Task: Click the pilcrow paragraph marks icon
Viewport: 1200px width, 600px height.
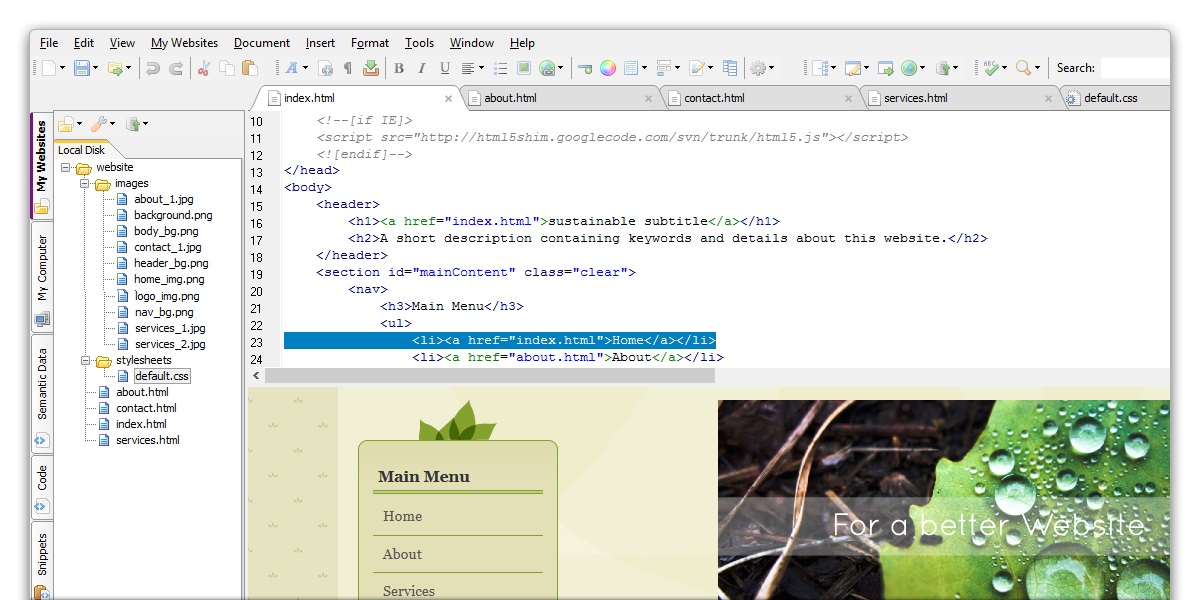Action: point(348,68)
